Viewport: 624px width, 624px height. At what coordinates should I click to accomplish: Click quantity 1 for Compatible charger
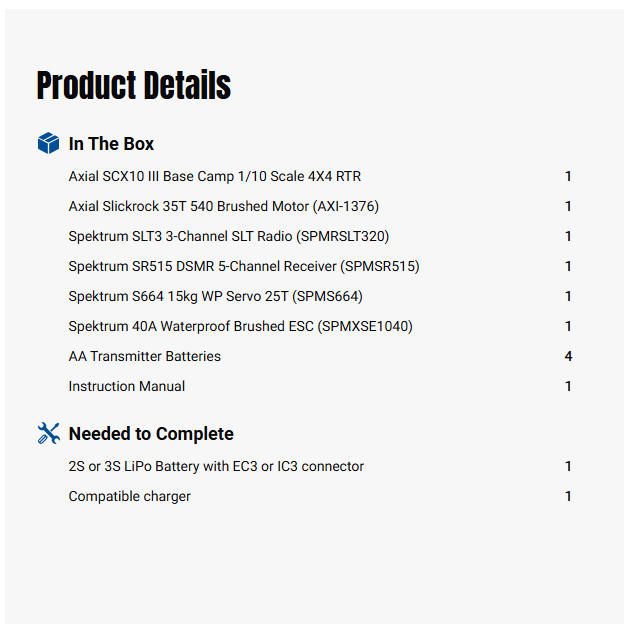point(568,497)
